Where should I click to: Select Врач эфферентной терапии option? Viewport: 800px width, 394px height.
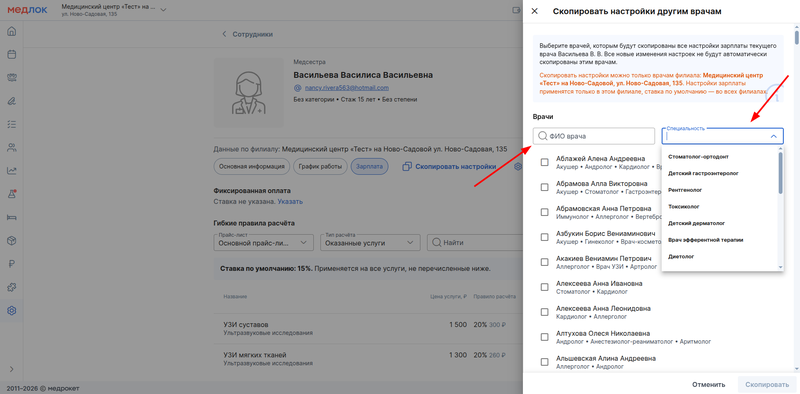click(720, 240)
